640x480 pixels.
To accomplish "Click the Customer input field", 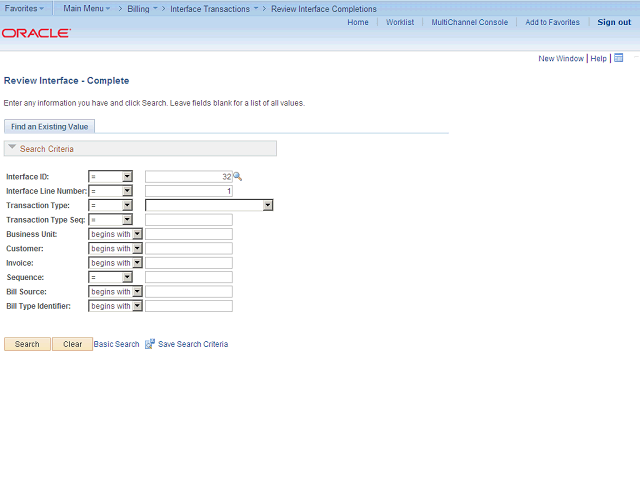I will (189, 249).
